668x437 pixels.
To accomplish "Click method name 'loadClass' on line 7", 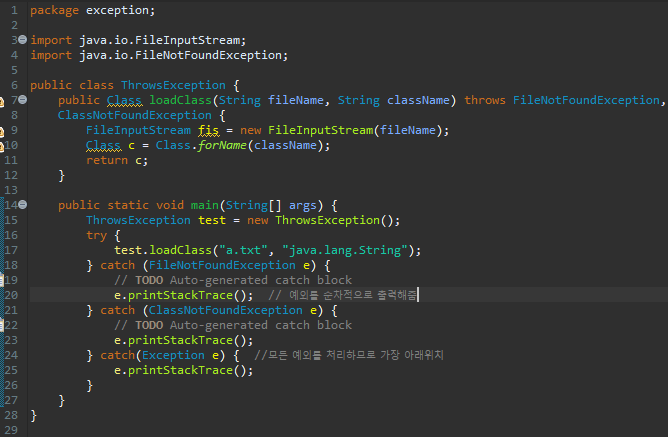I will click(180, 100).
